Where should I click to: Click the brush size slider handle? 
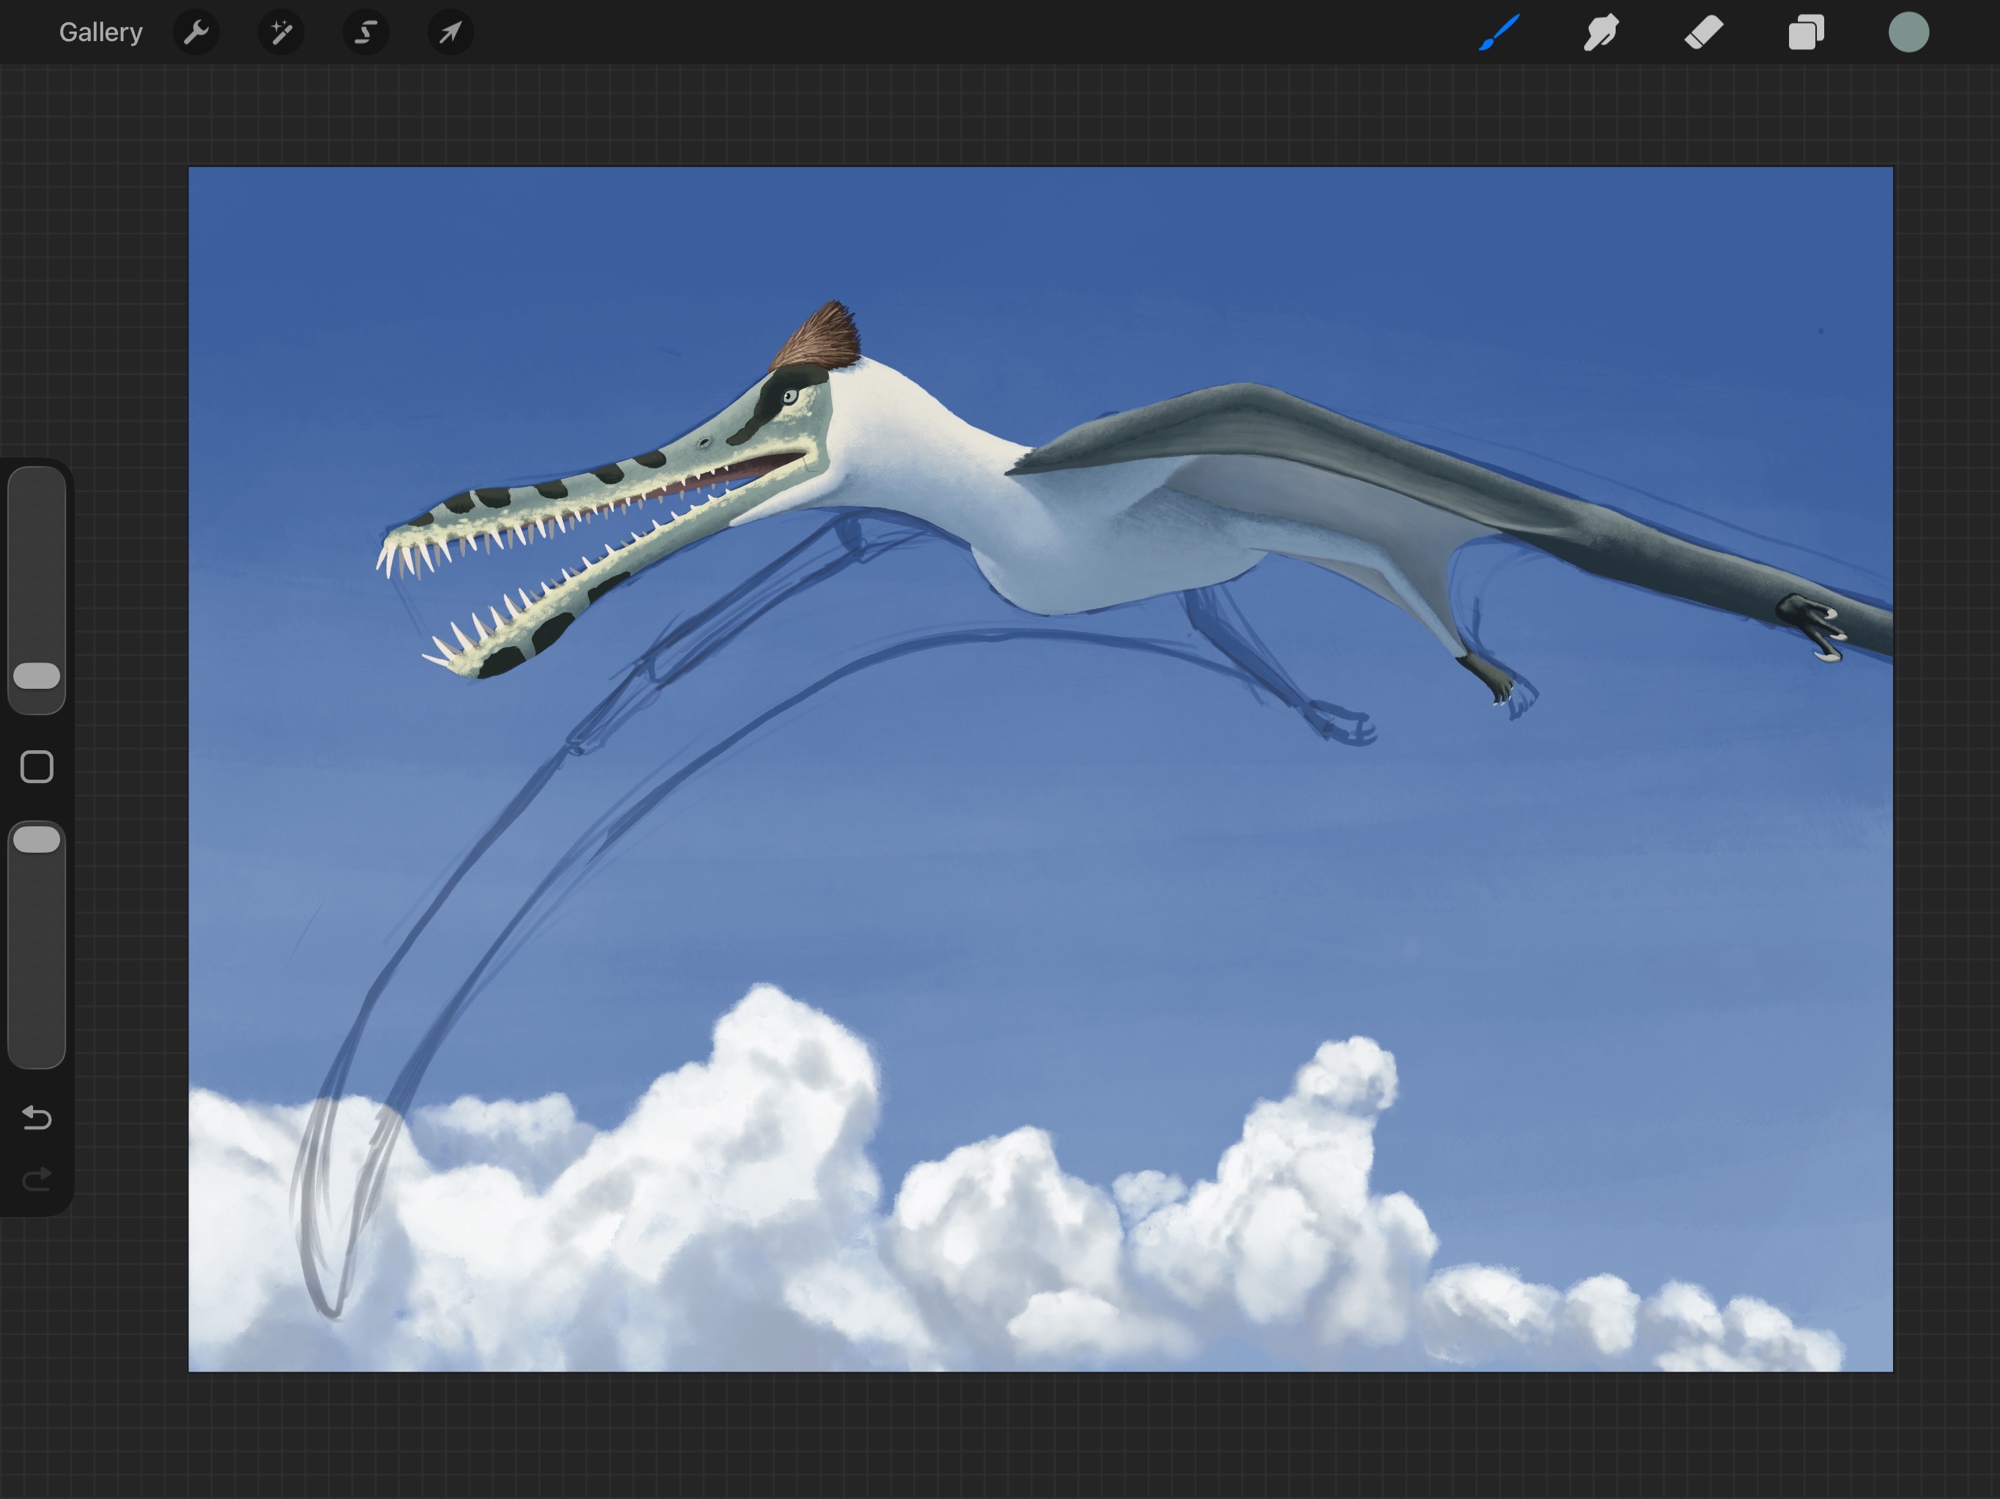[37, 676]
